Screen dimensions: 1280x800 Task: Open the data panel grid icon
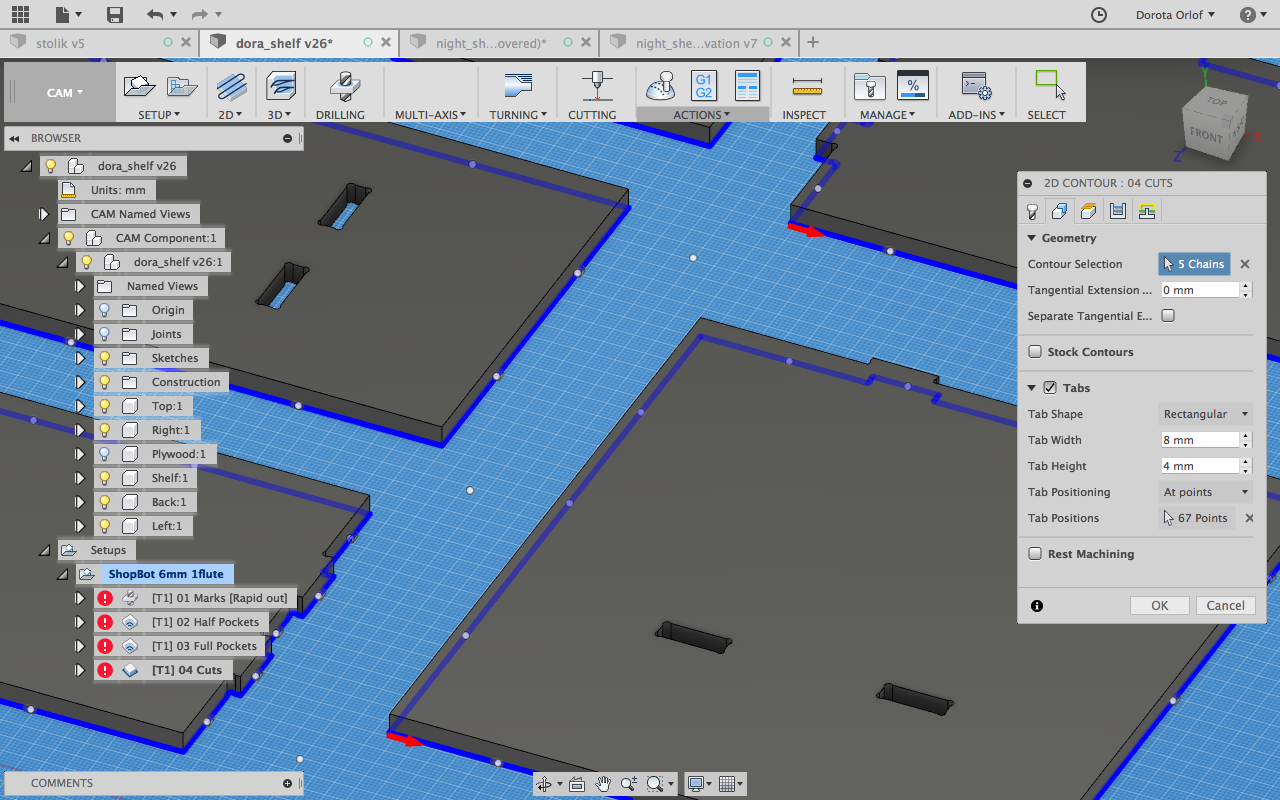tap(20, 14)
